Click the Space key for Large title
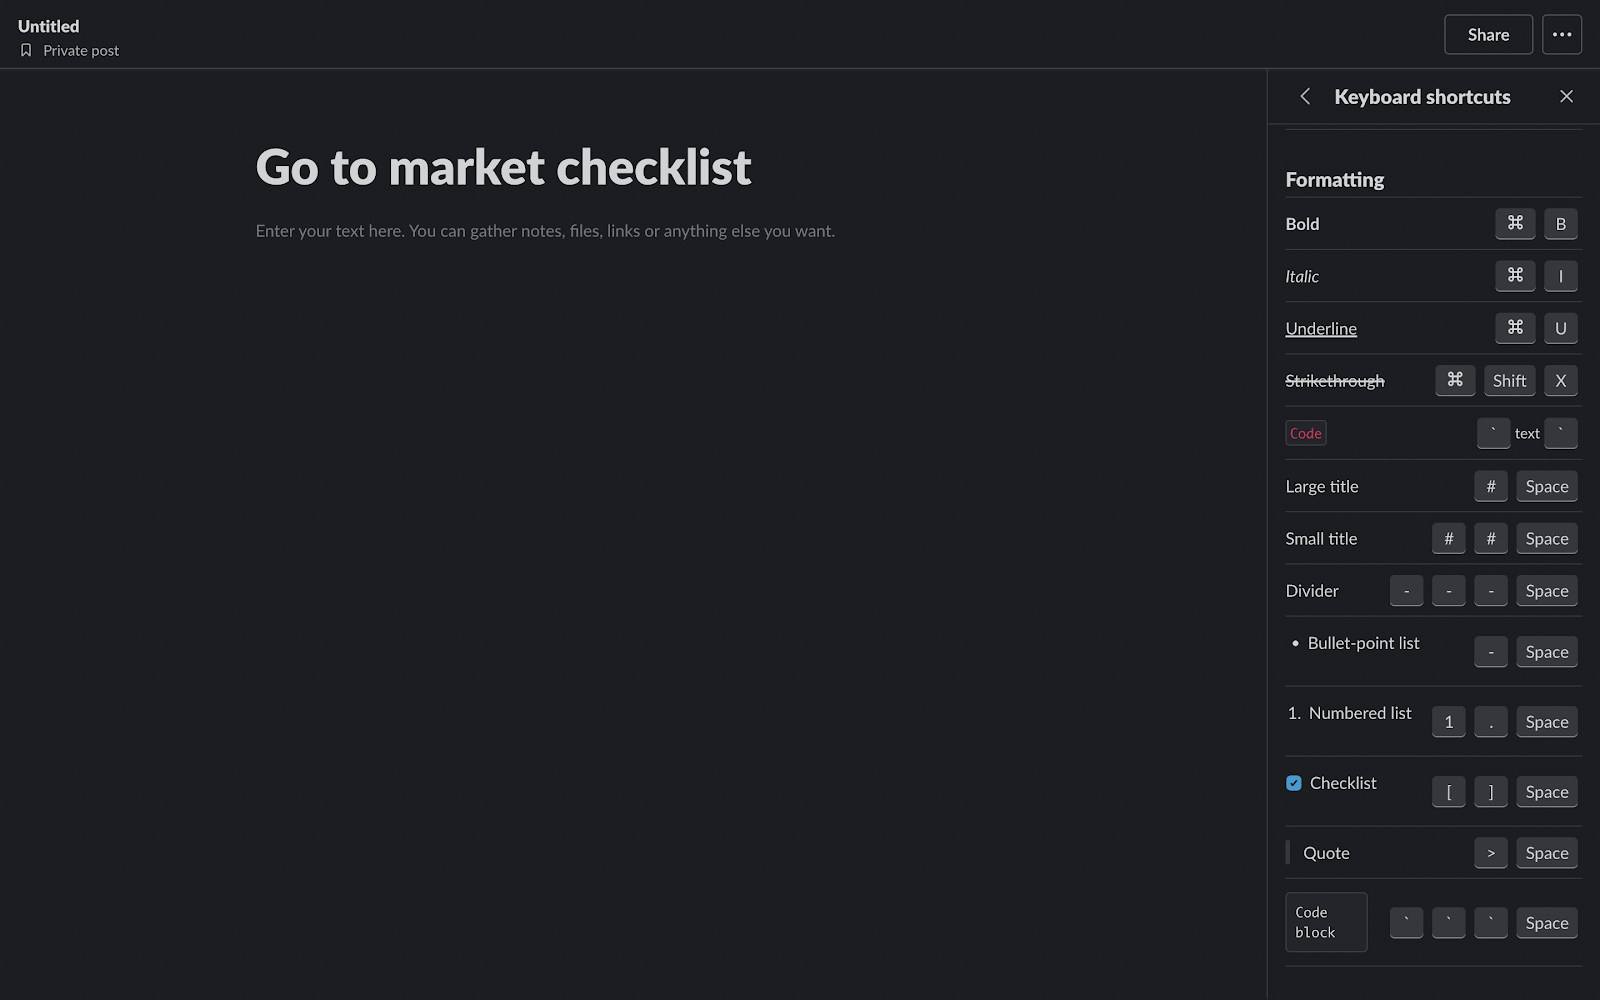The height and width of the screenshot is (1000, 1600). (1546, 486)
